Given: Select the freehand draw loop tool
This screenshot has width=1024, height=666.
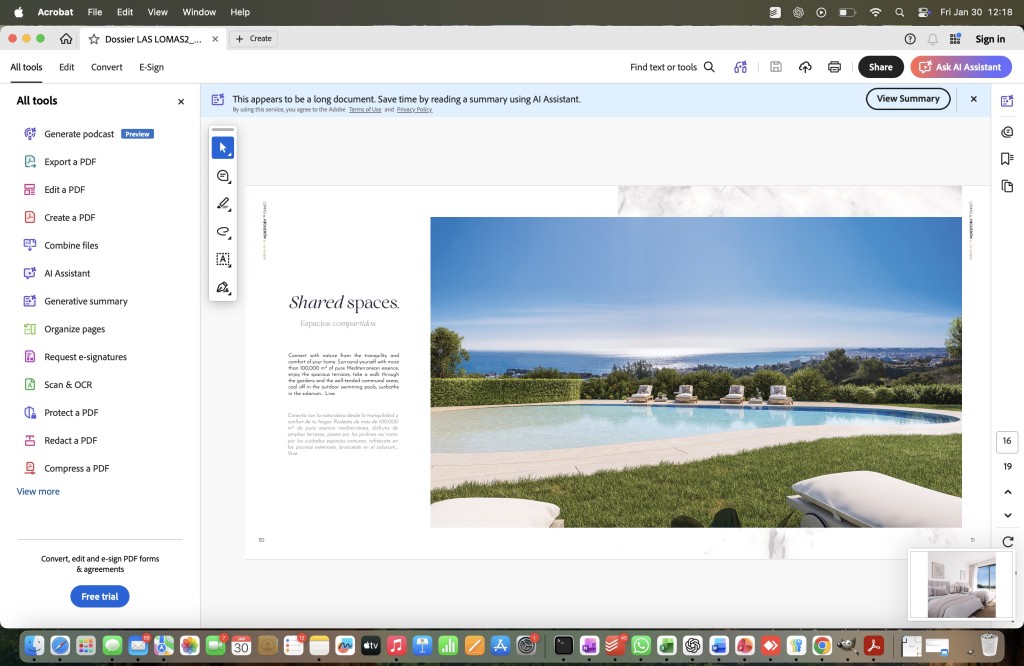Looking at the screenshot, I should pyautogui.click(x=223, y=232).
